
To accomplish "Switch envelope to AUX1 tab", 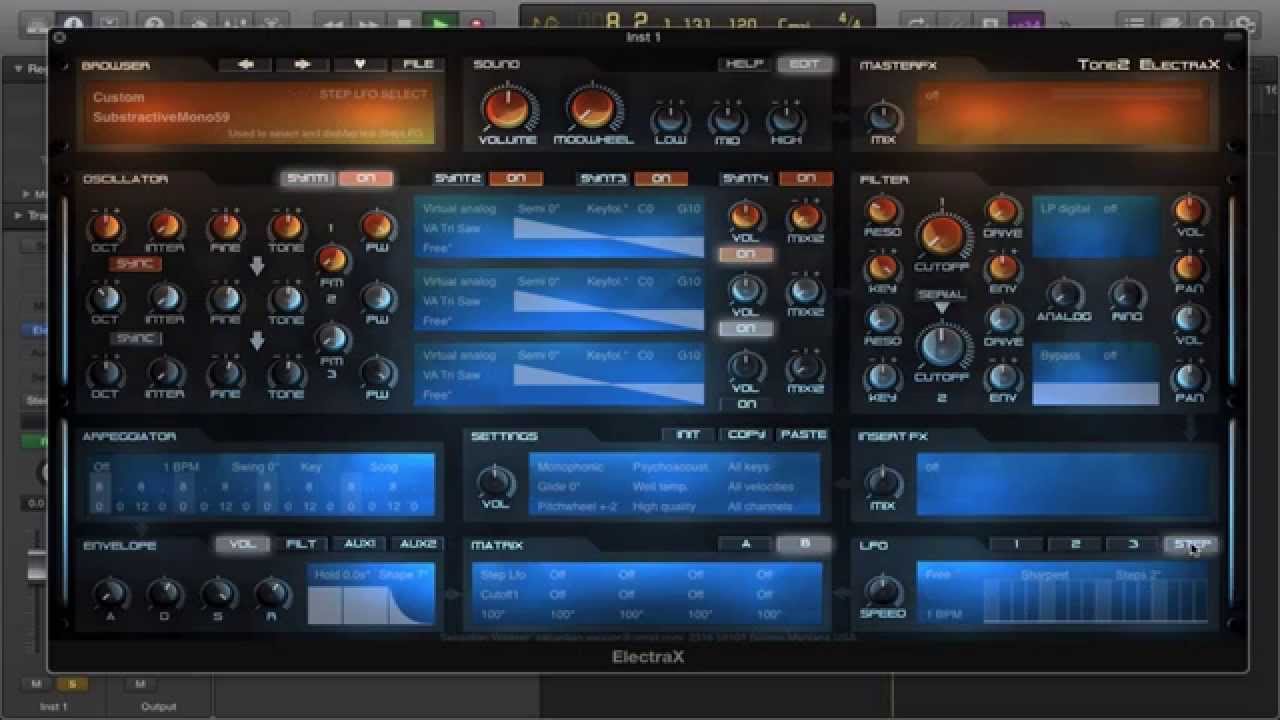I will click(x=359, y=544).
